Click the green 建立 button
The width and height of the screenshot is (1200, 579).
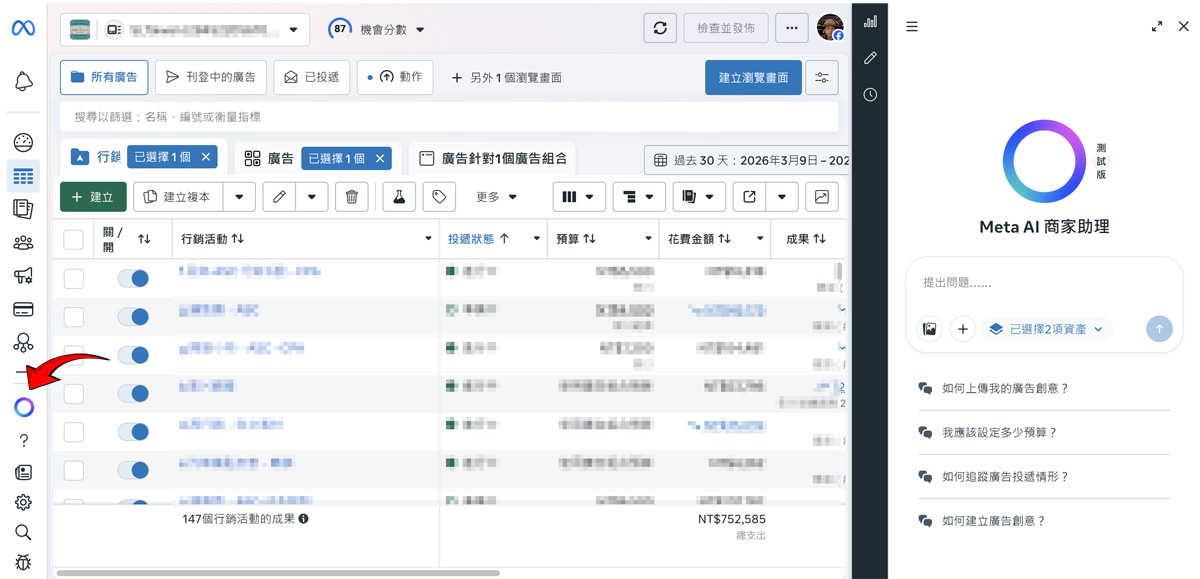pyautogui.click(x=93, y=197)
